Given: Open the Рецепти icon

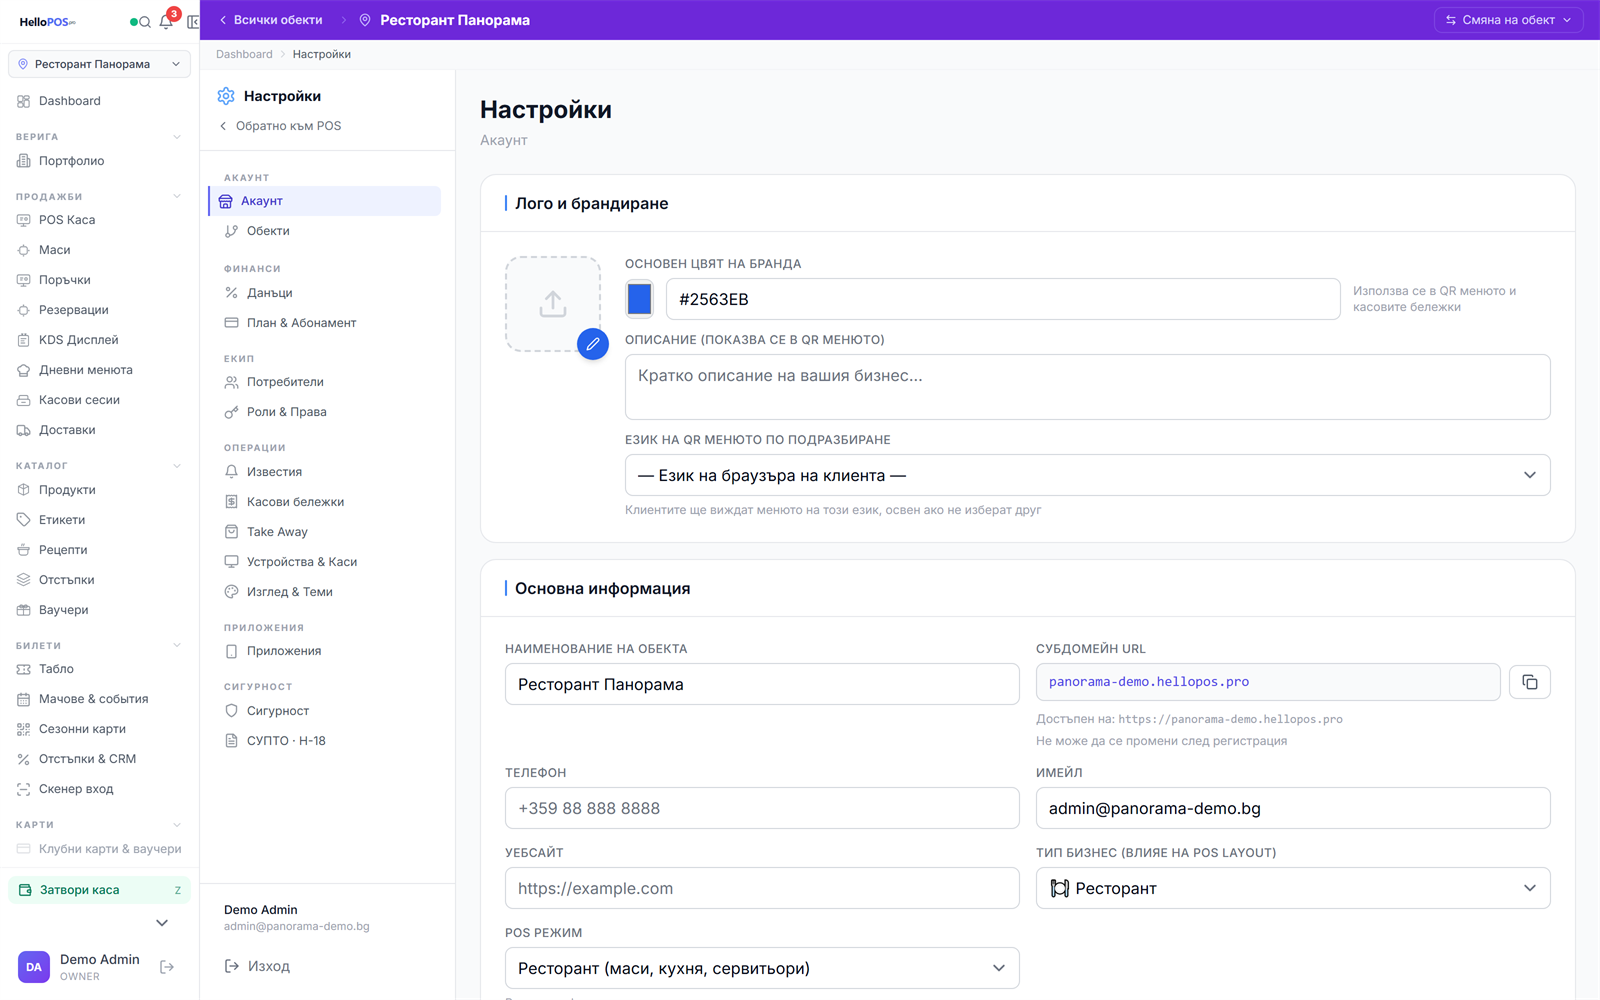Looking at the screenshot, I should [x=24, y=550].
